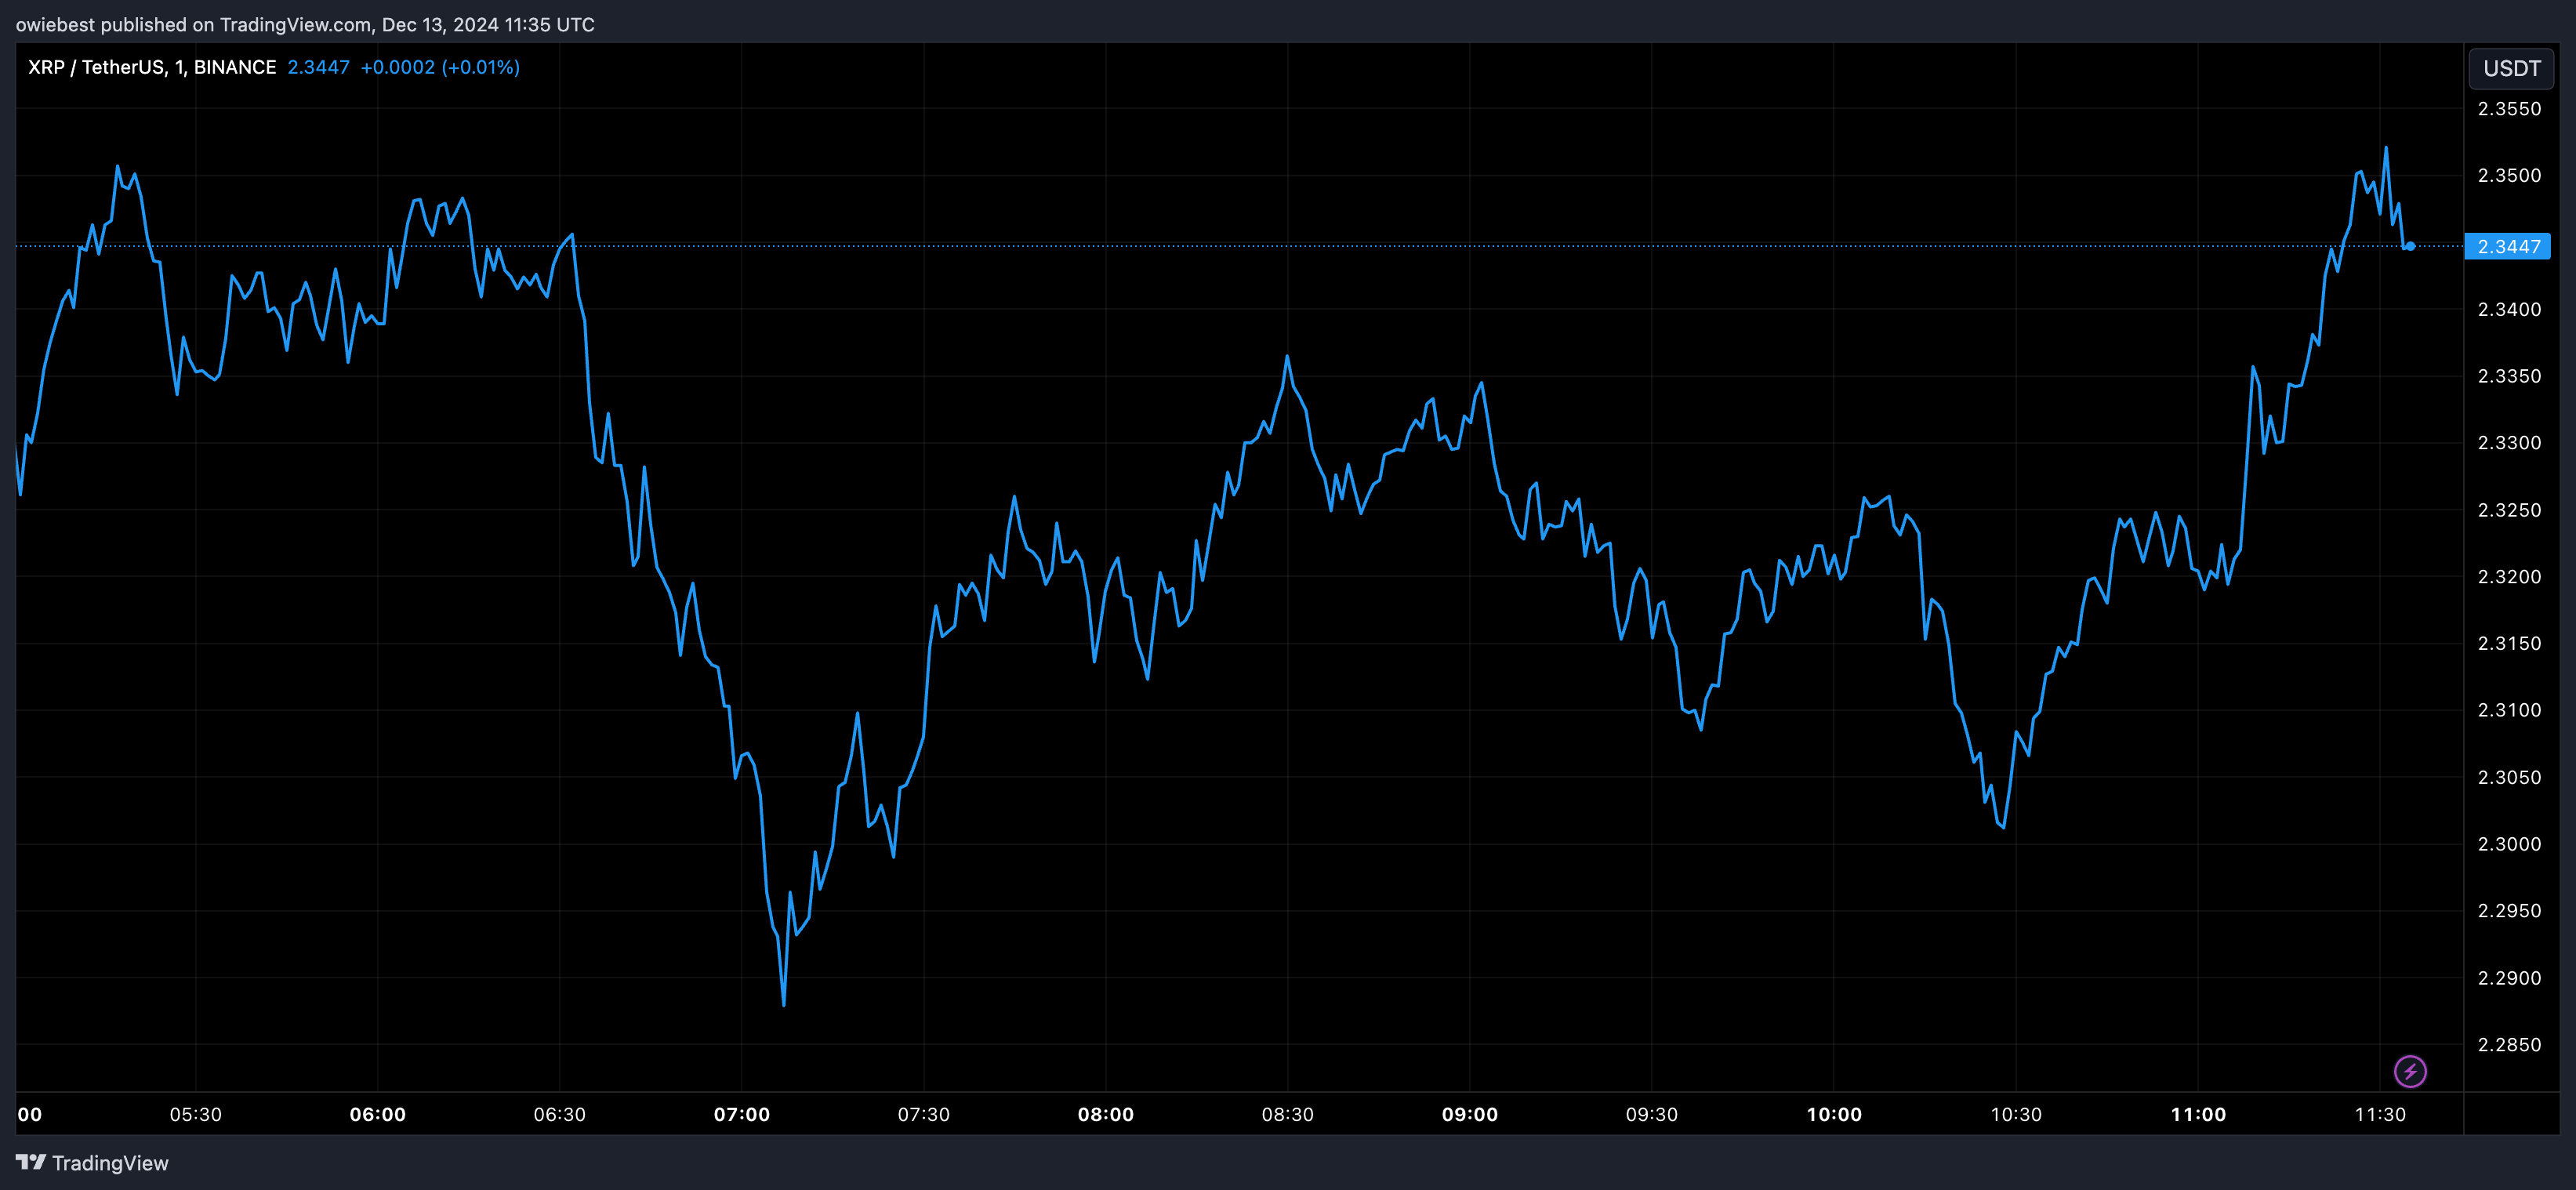This screenshot has height=1190, width=2576.
Task: Click the 2.3050 price axis label
Action: tap(2509, 777)
